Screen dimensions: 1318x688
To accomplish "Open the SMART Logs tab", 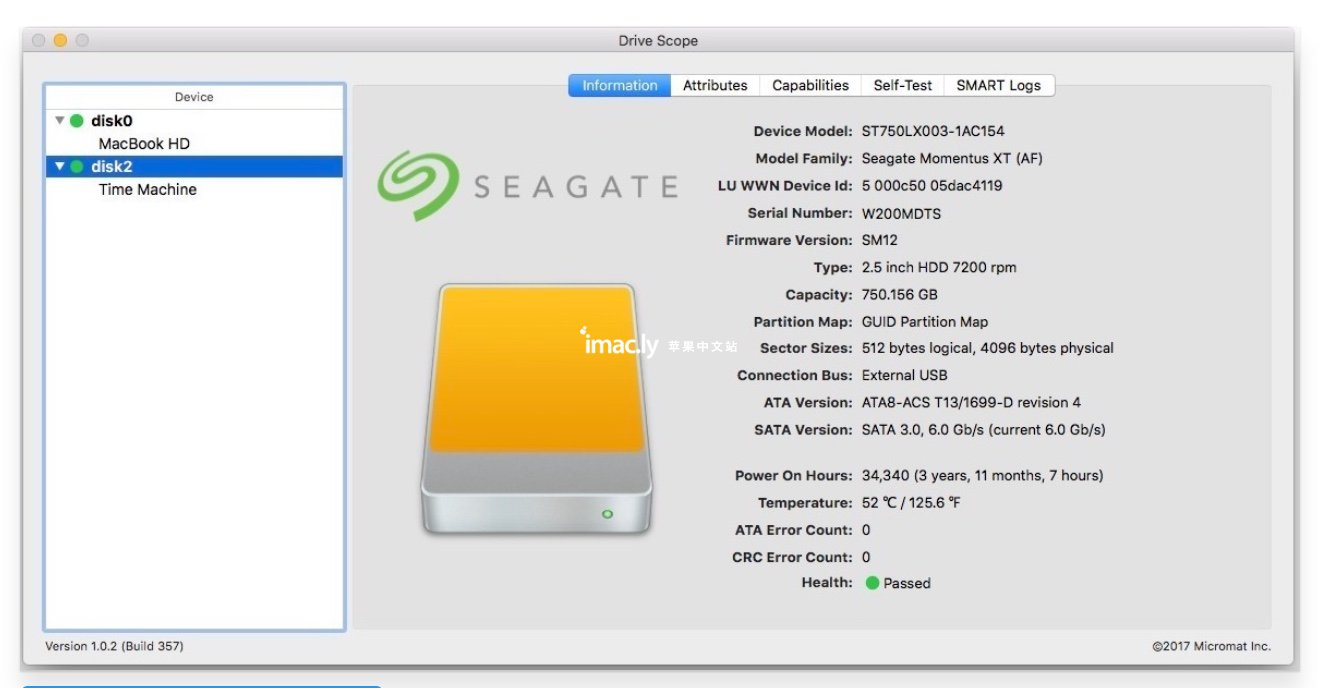I will 998,86.
